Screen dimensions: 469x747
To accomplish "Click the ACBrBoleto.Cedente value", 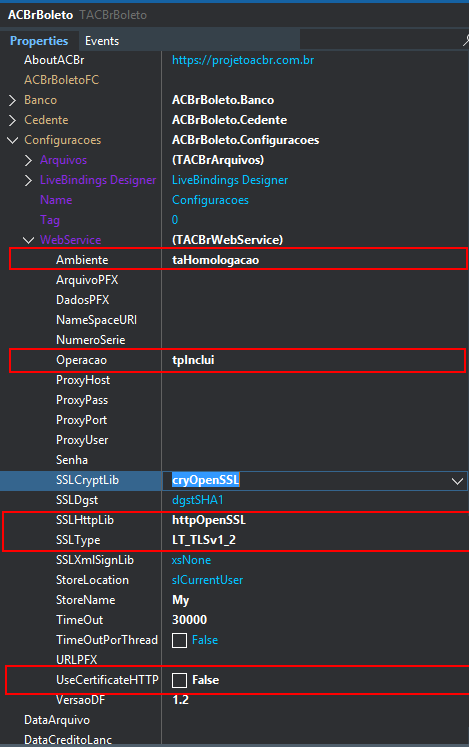I will pos(229,120).
